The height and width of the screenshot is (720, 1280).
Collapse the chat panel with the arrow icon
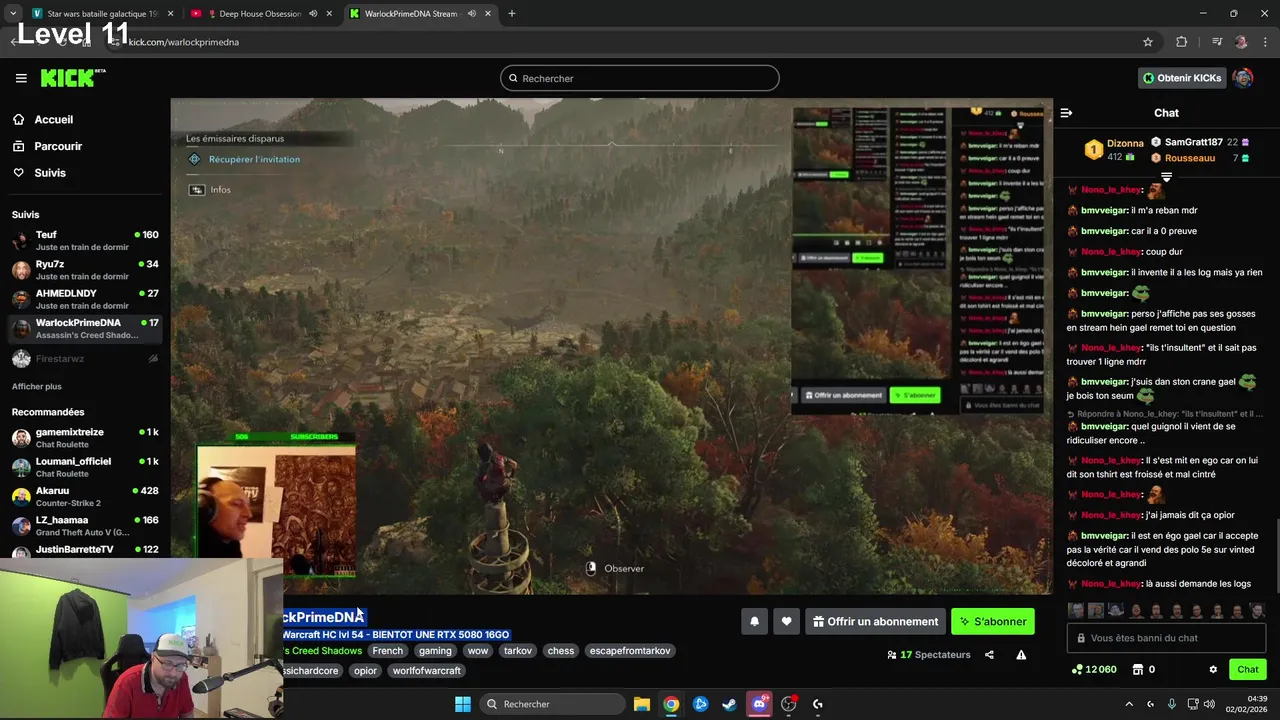point(1066,113)
